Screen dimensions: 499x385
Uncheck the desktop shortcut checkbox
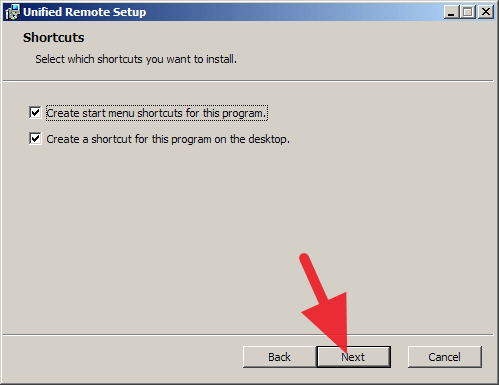35,138
